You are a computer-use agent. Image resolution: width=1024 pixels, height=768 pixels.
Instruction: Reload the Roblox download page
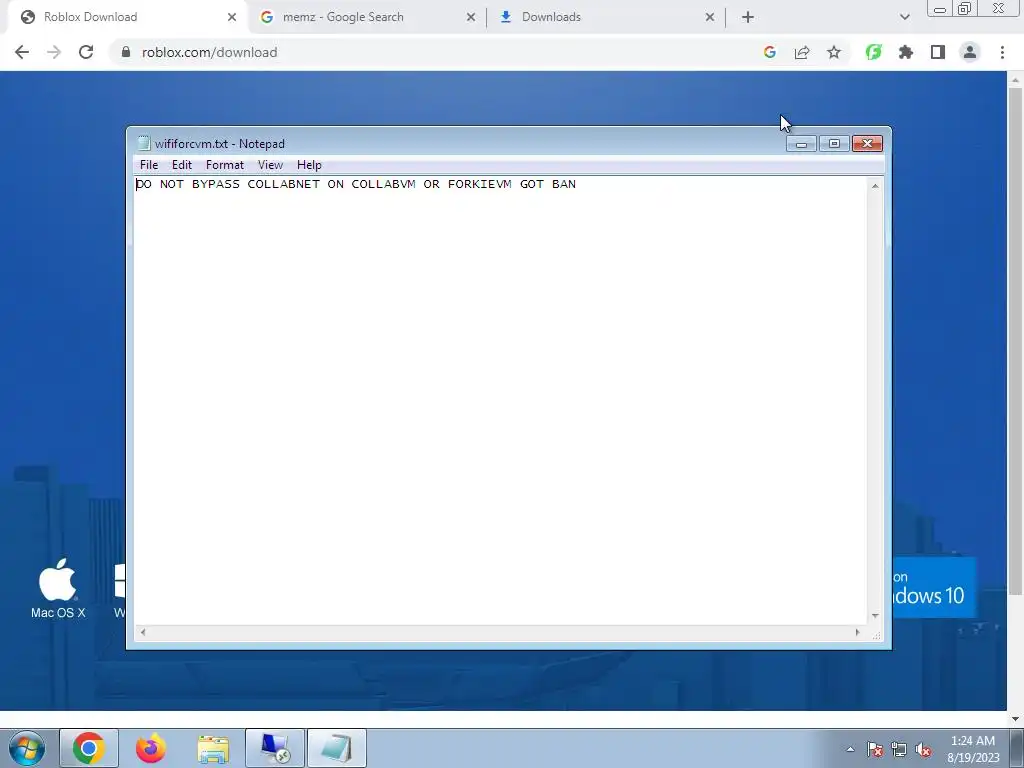[x=86, y=52]
